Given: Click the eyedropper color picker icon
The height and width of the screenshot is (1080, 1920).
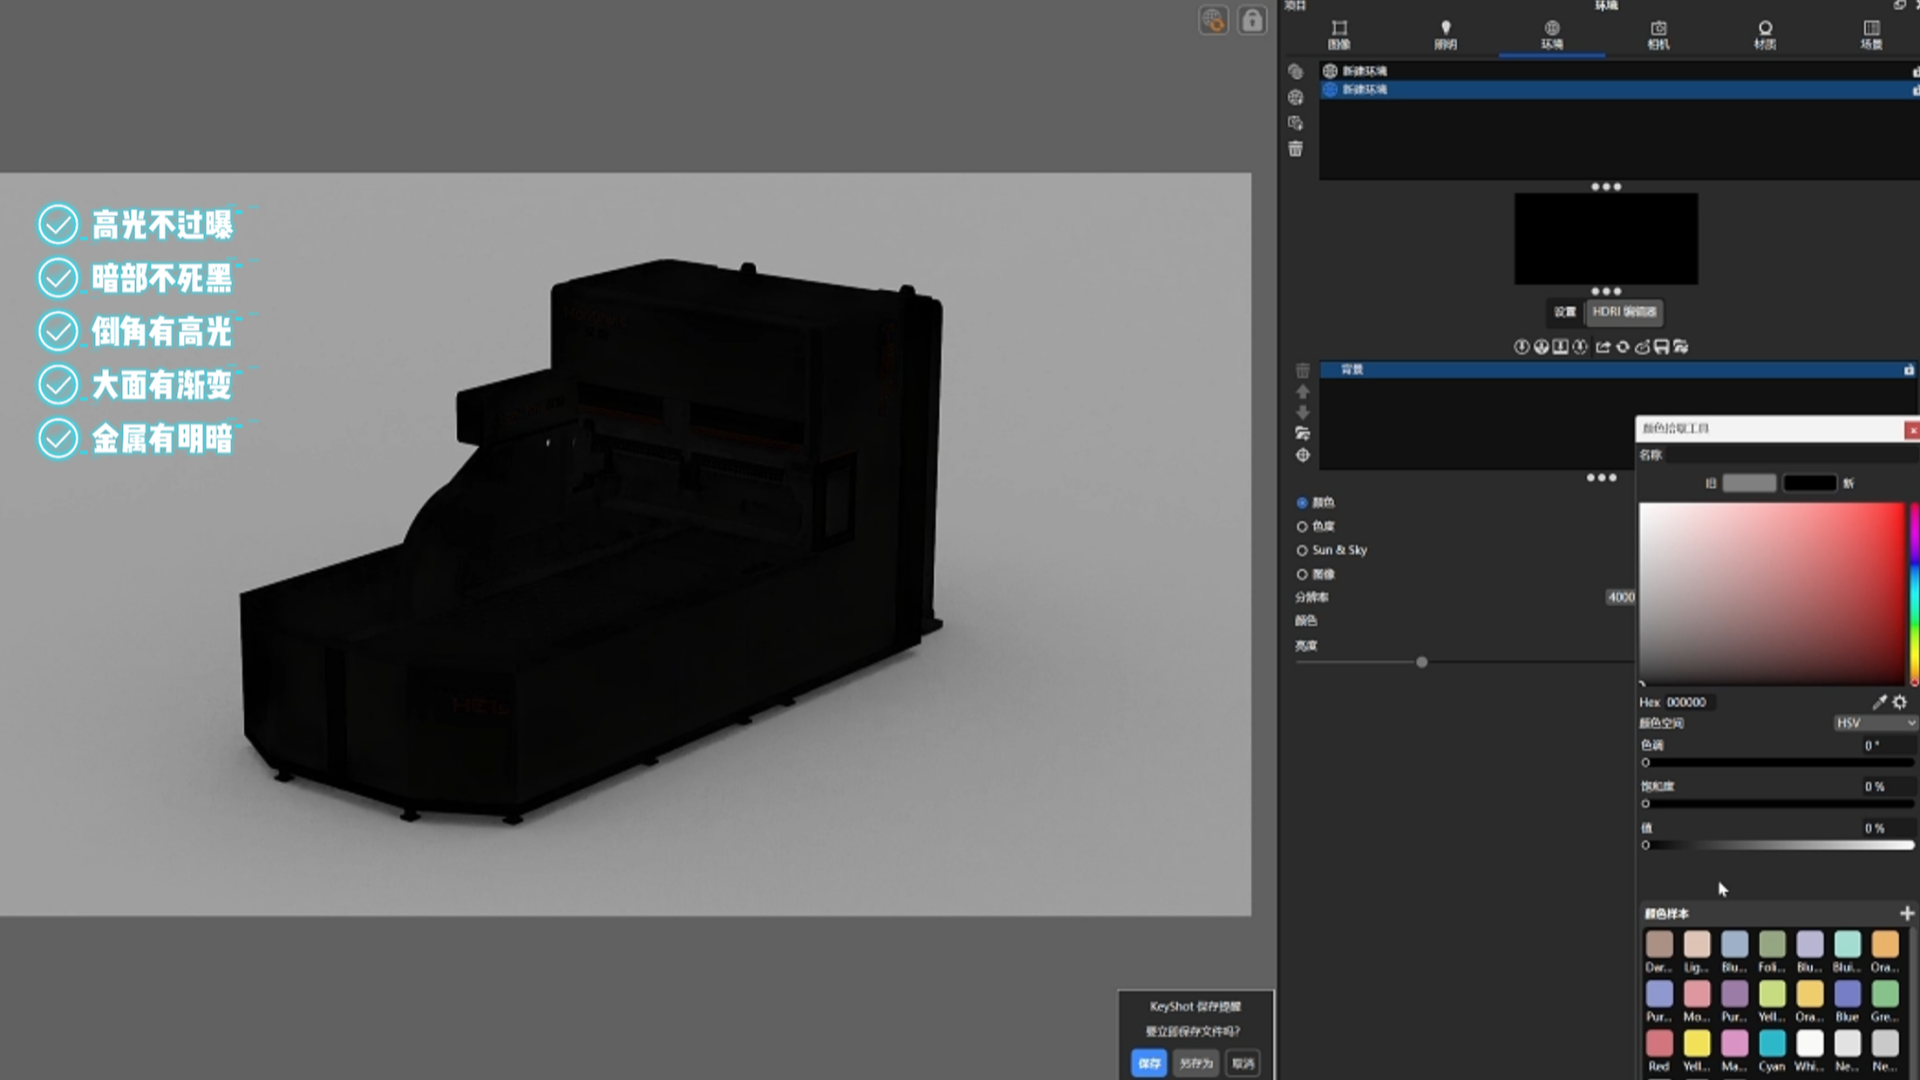Looking at the screenshot, I should pos(1879,702).
